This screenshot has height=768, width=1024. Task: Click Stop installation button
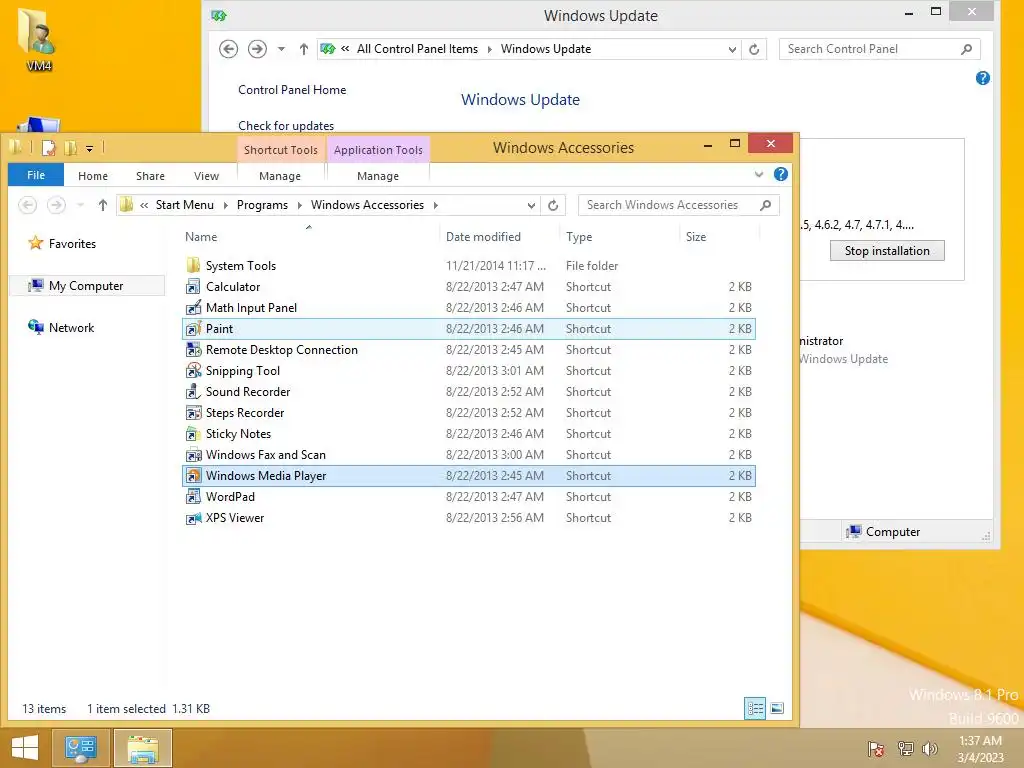887,251
